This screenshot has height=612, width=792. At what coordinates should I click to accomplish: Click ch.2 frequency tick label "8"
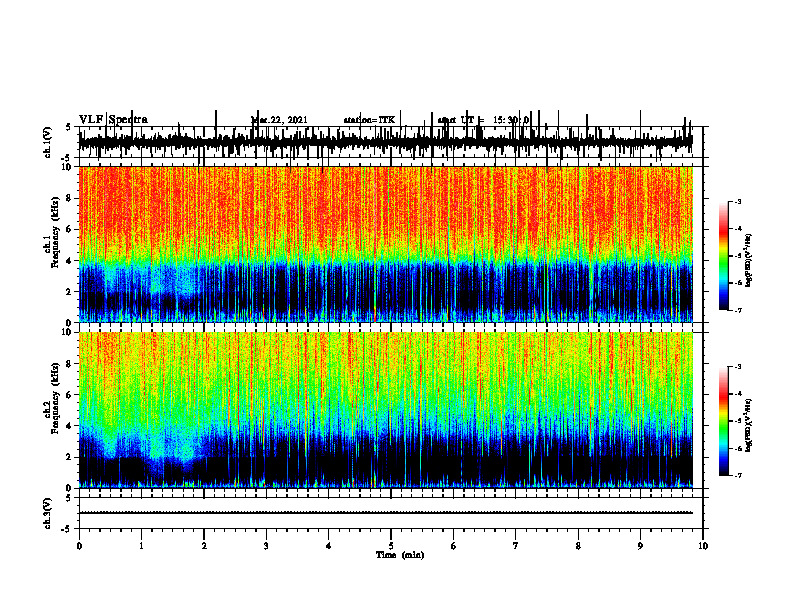coord(70,364)
